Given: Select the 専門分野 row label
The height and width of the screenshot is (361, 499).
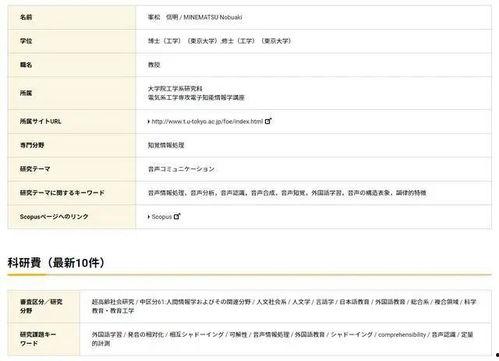Looking at the screenshot, I should pyautogui.click(x=32, y=145).
